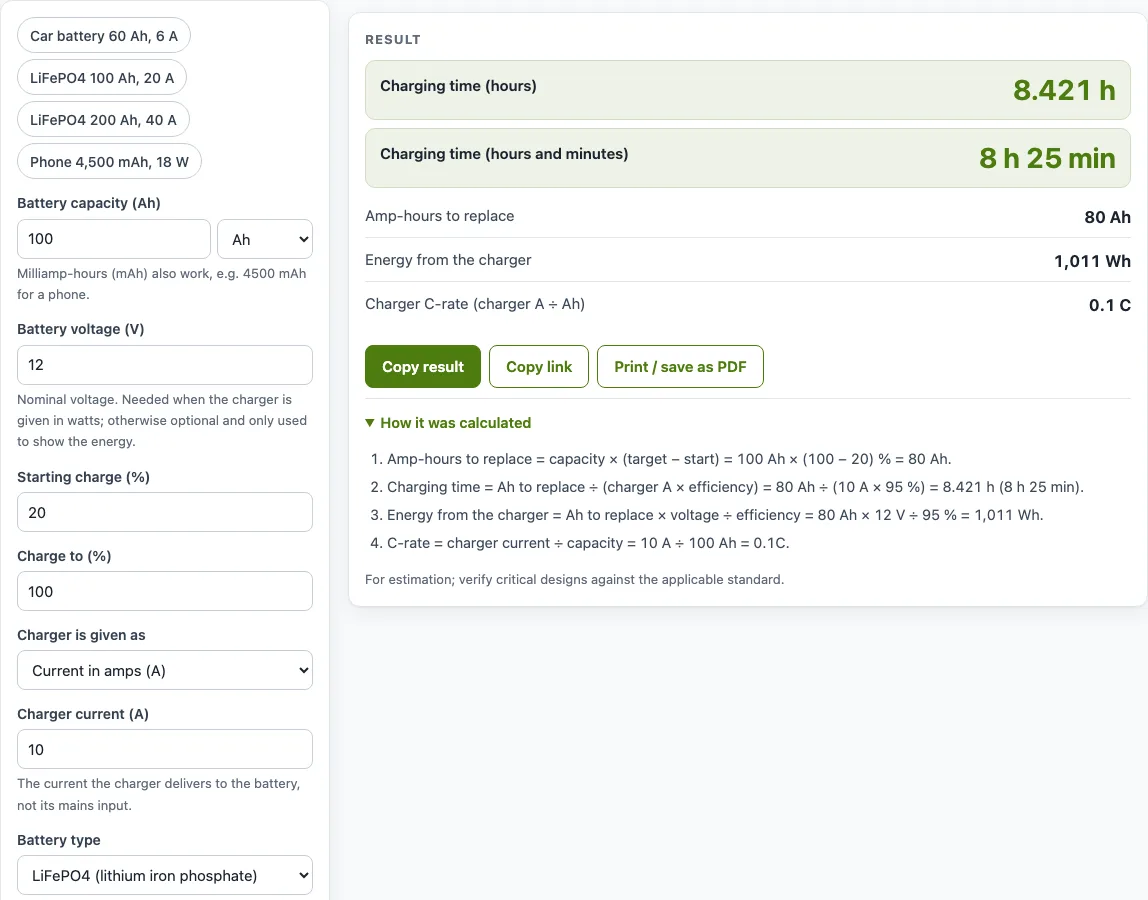Viewport: 1148px width, 900px height.
Task: Click the Copy result button
Action: pos(423,367)
